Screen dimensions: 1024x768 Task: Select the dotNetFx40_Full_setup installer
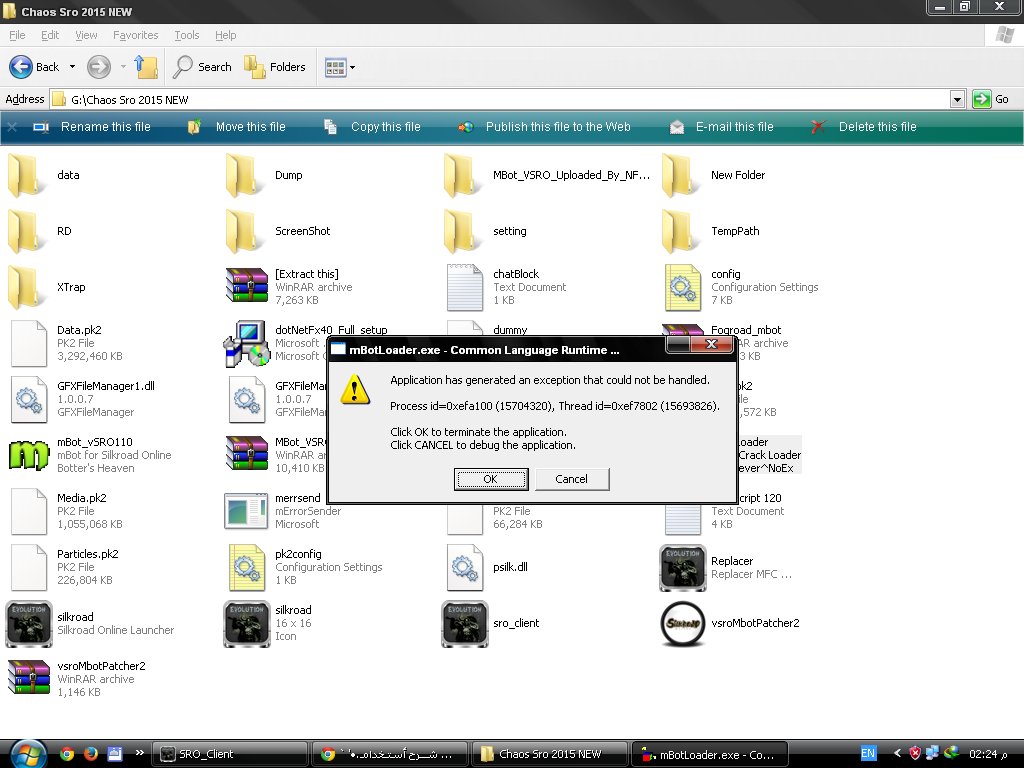click(x=274, y=343)
